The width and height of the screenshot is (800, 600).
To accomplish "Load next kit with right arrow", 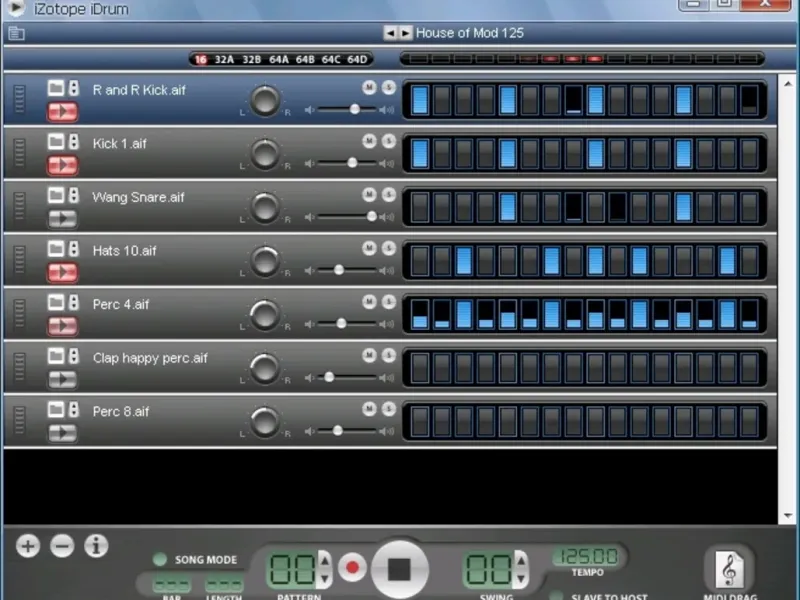I will tap(406, 33).
